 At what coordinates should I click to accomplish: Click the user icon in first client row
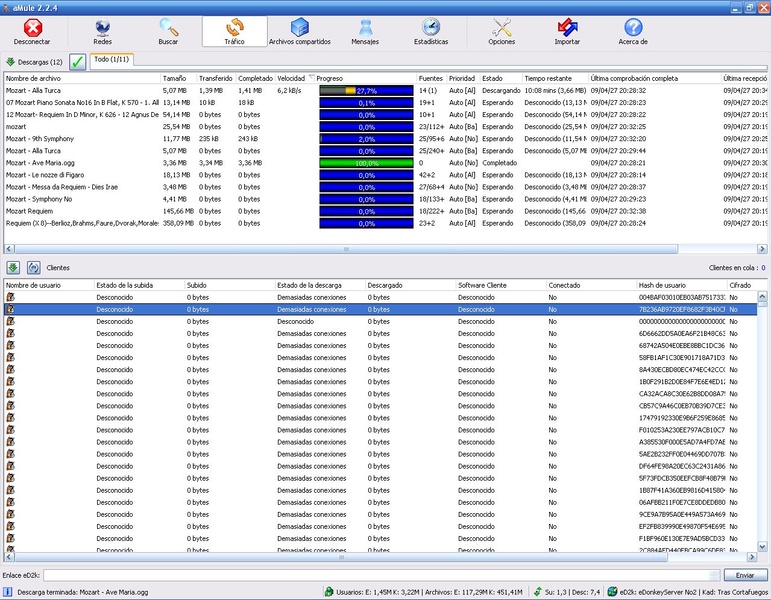(x=10, y=297)
